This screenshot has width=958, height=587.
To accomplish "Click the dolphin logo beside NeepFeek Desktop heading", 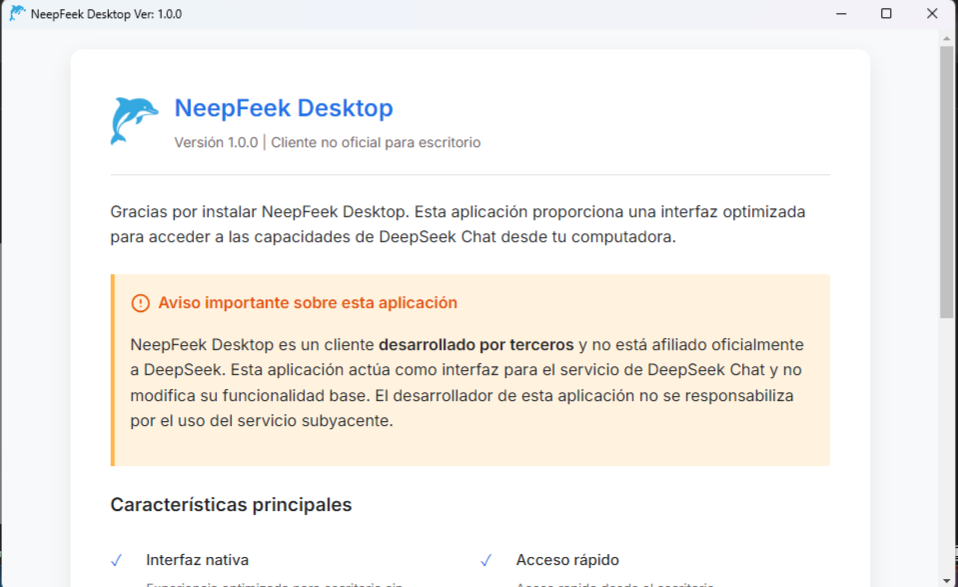I will pyautogui.click(x=134, y=120).
